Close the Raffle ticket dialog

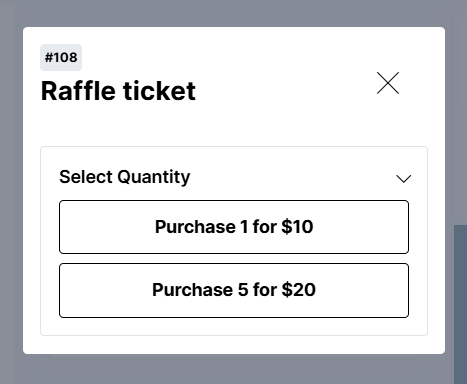(x=388, y=83)
